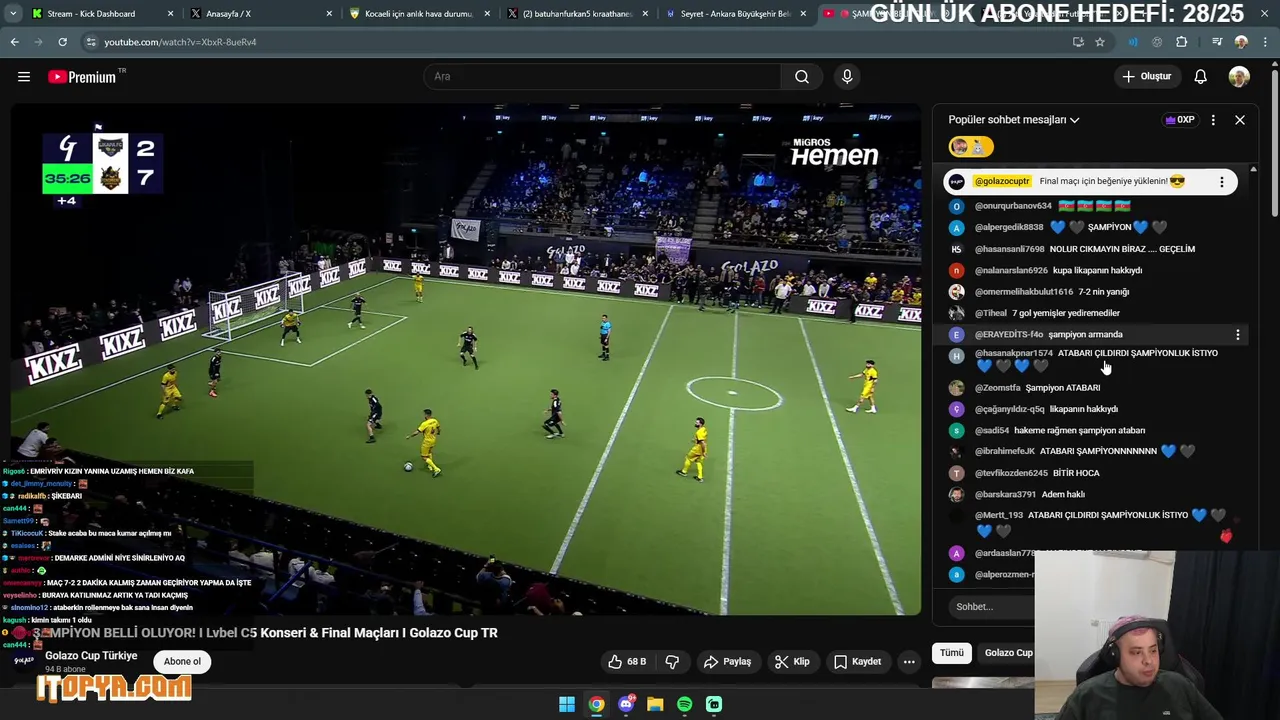Open the Windows Start menu
This screenshot has width=1280, height=720.
coord(567,705)
